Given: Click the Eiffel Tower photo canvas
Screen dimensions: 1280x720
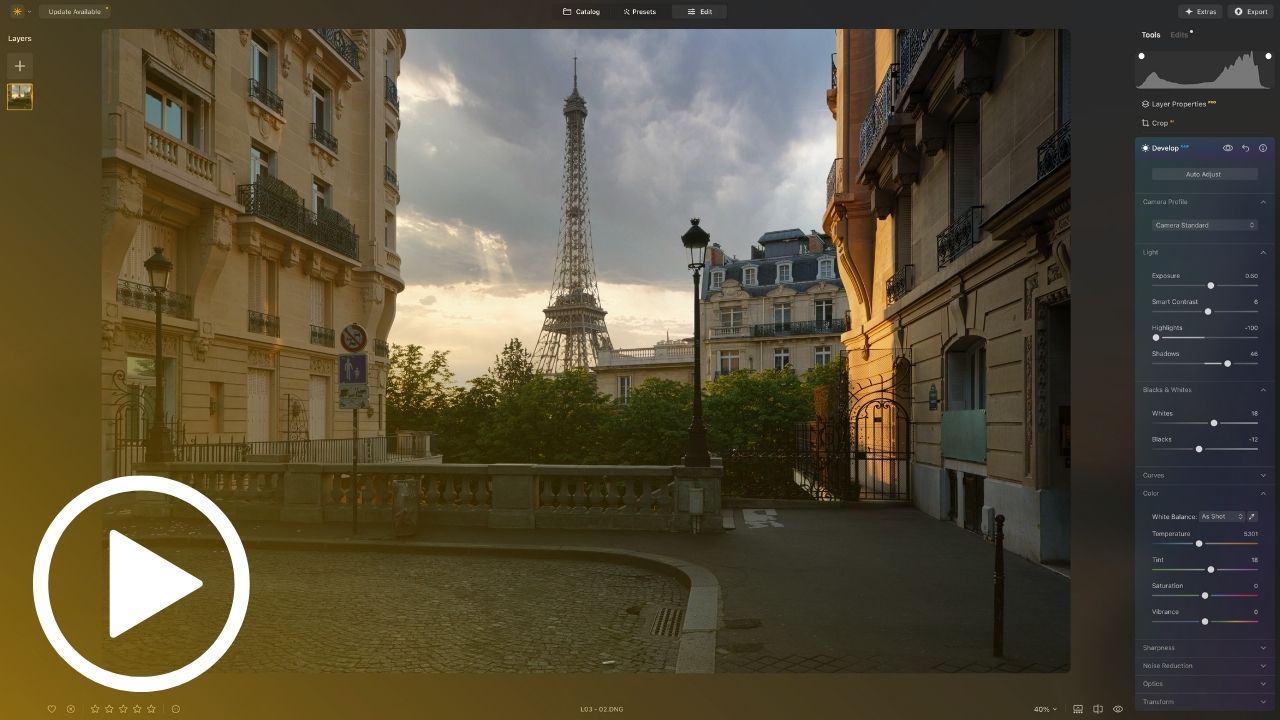Looking at the screenshot, I should point(586,350).
